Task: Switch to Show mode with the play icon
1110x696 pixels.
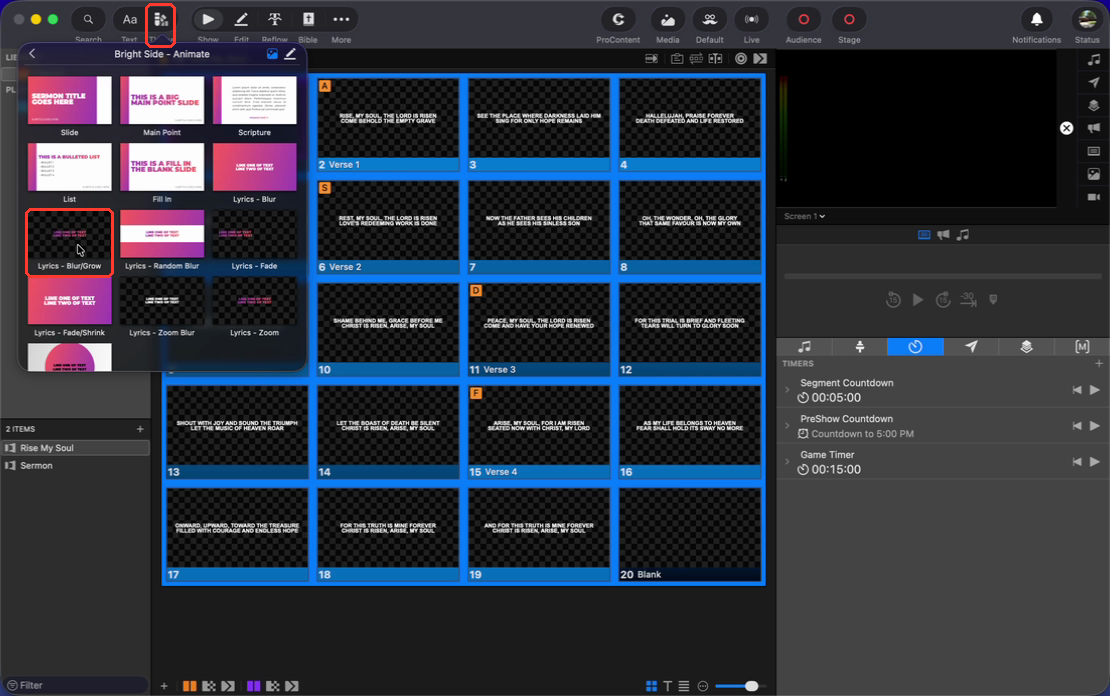Action: 207,20
